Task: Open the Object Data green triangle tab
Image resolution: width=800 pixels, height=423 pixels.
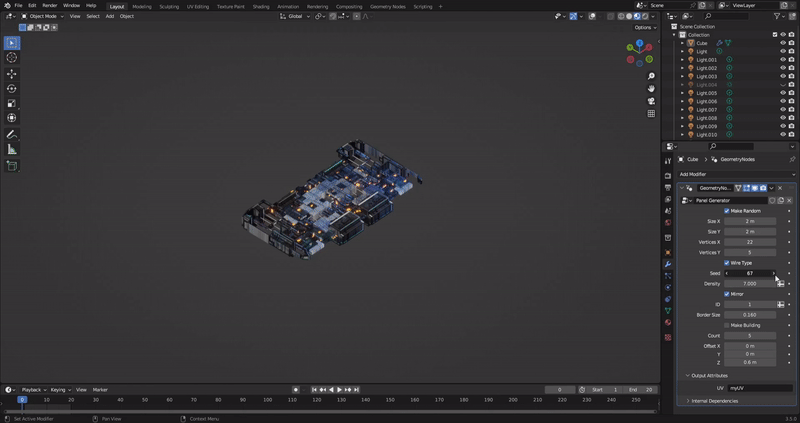Action: (x=668, y=311)
